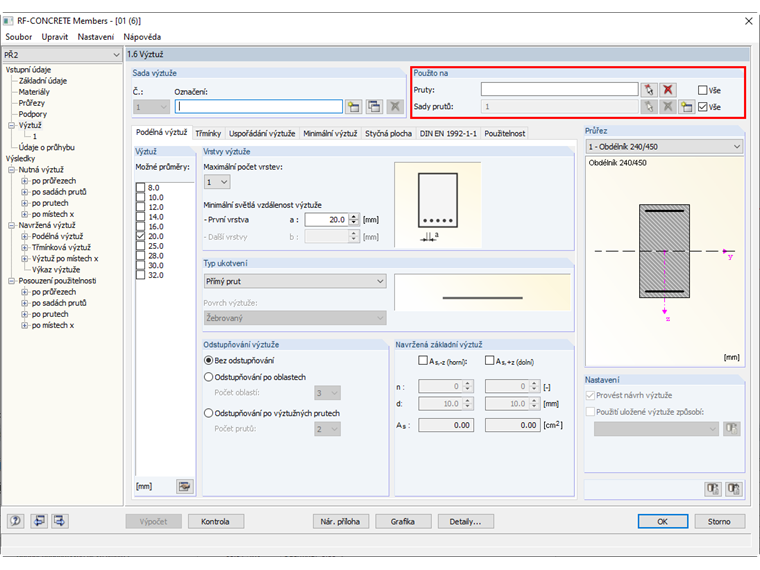Click the new set of members icon beside Sady prutů
Screen dimensions: 760x570
click(686, 107)
